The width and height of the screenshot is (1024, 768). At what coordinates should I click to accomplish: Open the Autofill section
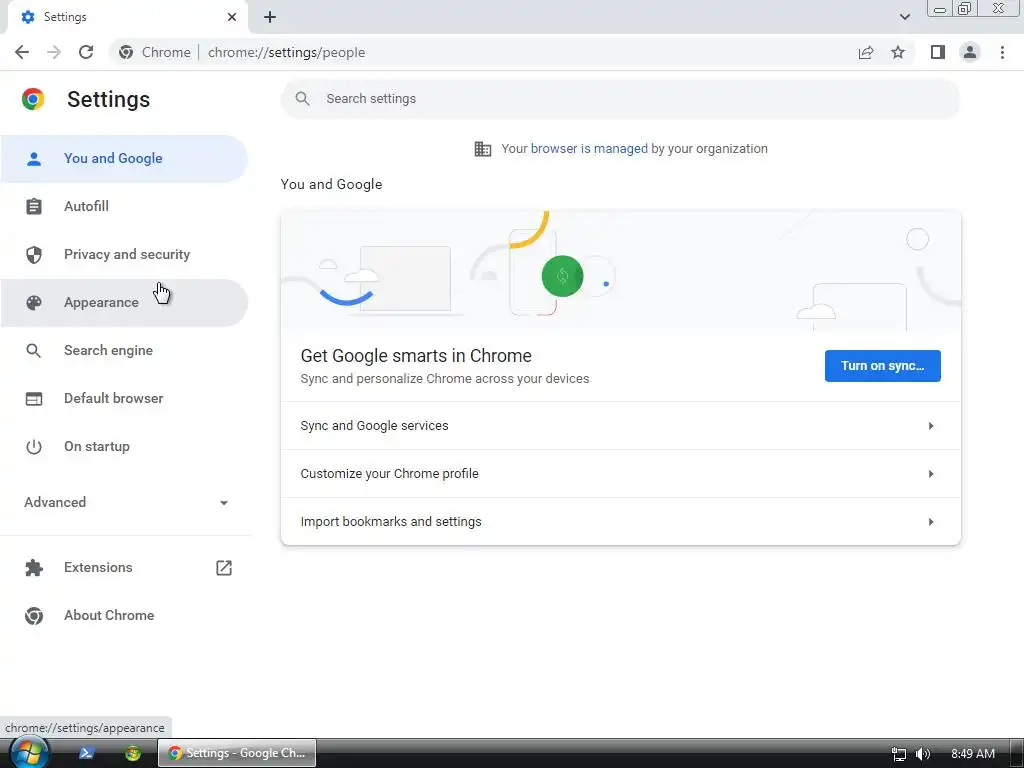point(124,206)
